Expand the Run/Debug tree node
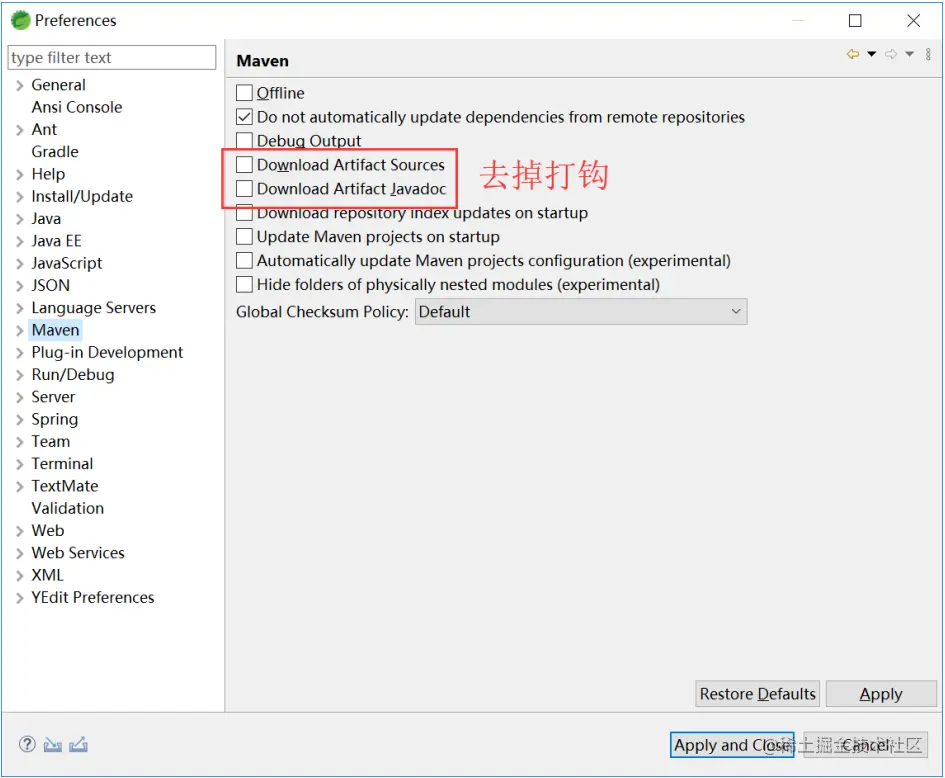 click(20, 375)
